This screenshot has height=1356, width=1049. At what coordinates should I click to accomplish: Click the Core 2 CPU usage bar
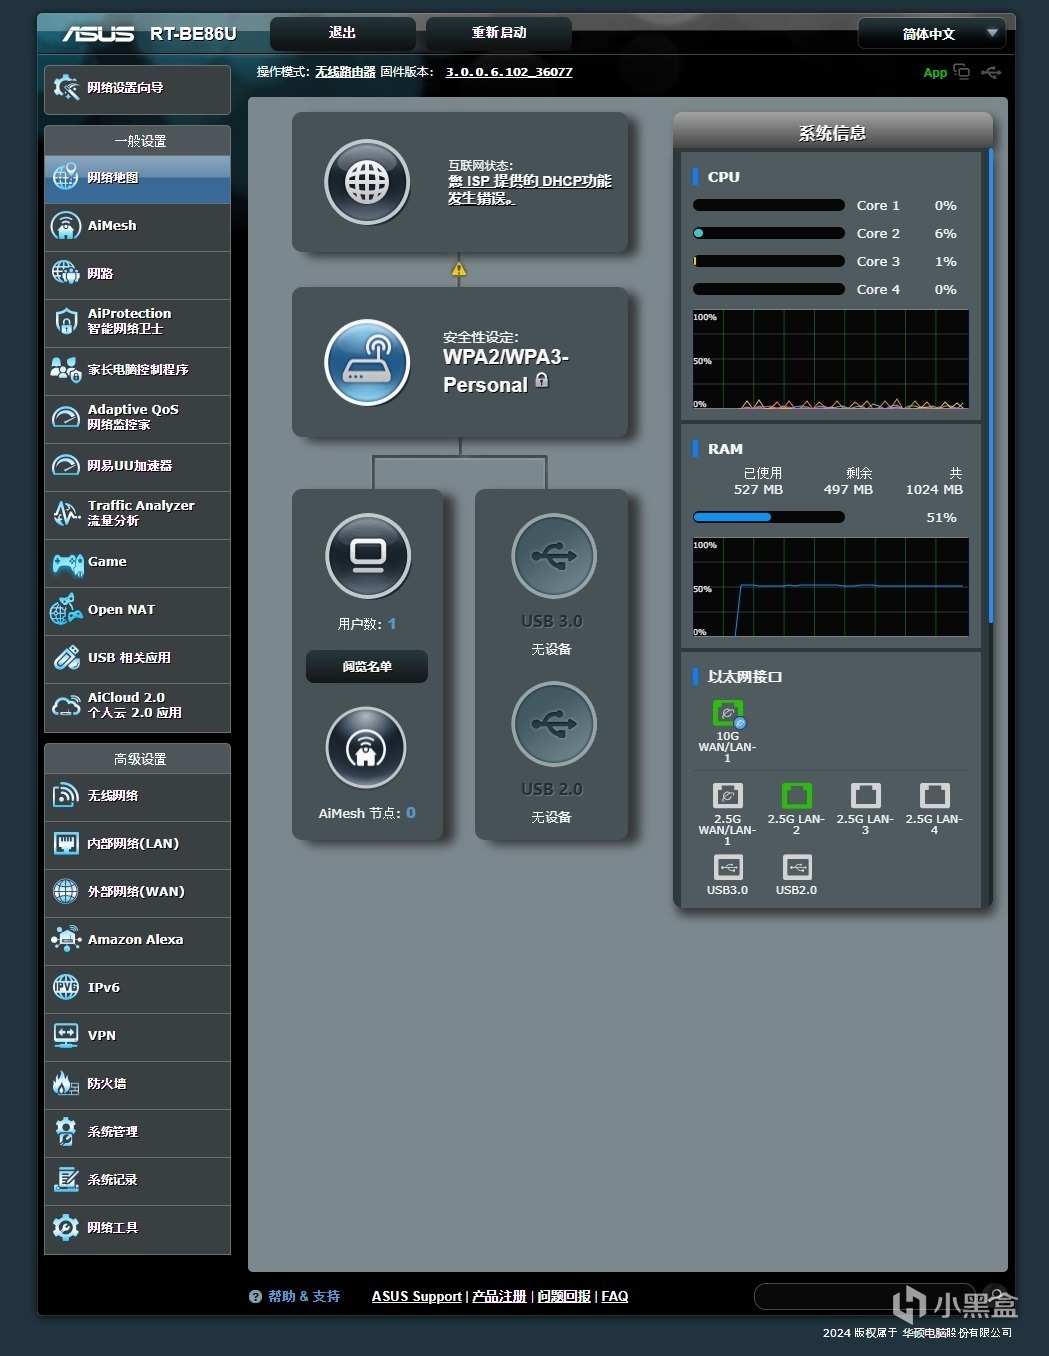769,233
